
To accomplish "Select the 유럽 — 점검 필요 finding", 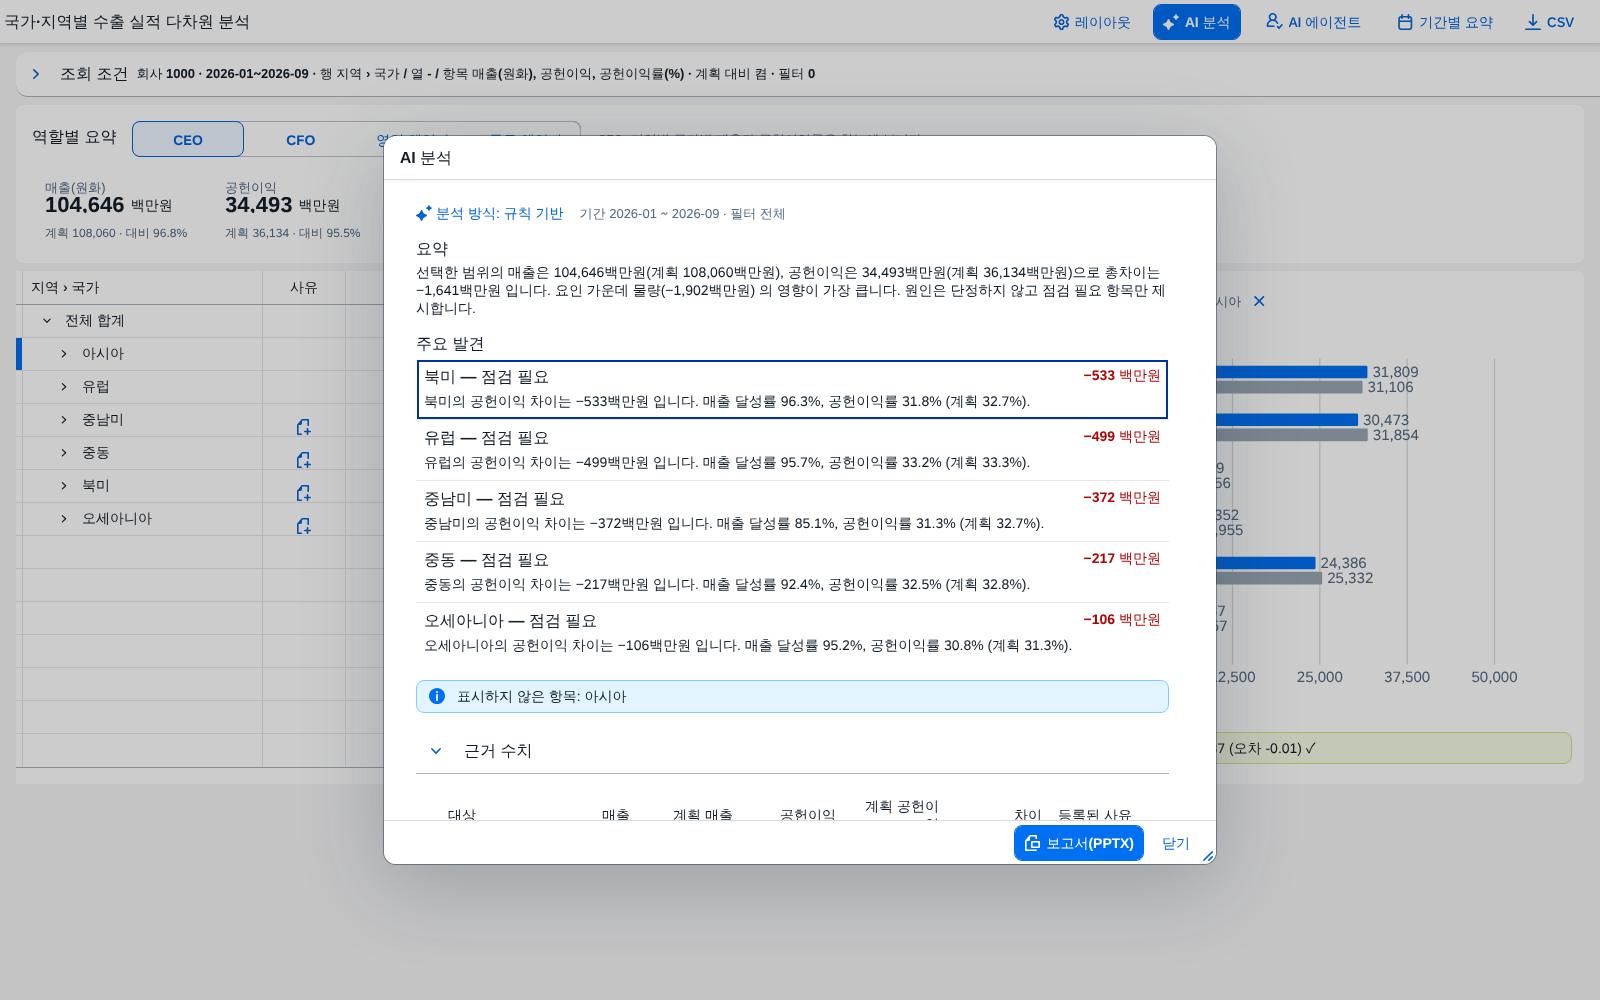I will coord(792,450).
